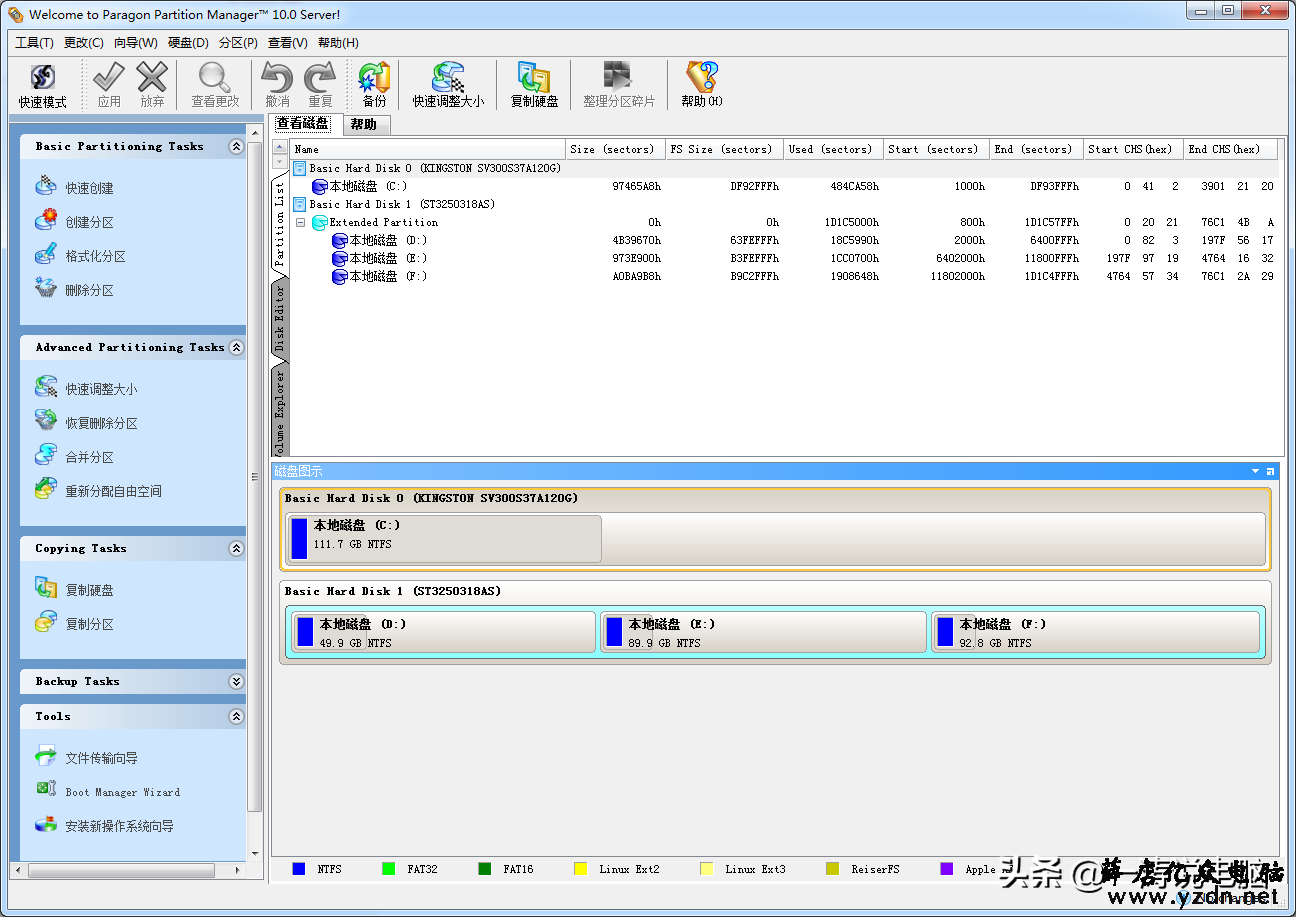Viewport: 1296px width, 917px height.
Task: Click 恢复删除分区 icon in sidebar
Action: (46, 422)
